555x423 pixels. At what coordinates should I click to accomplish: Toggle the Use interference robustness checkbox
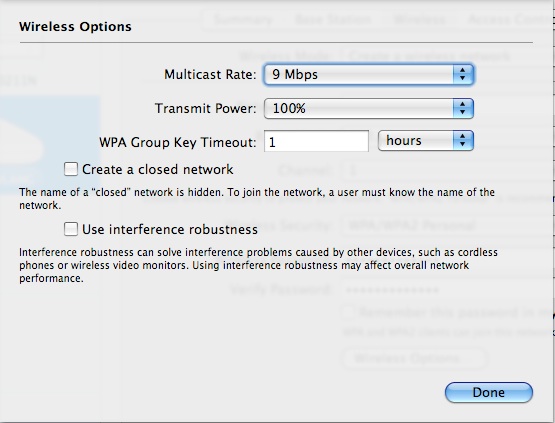71,229
